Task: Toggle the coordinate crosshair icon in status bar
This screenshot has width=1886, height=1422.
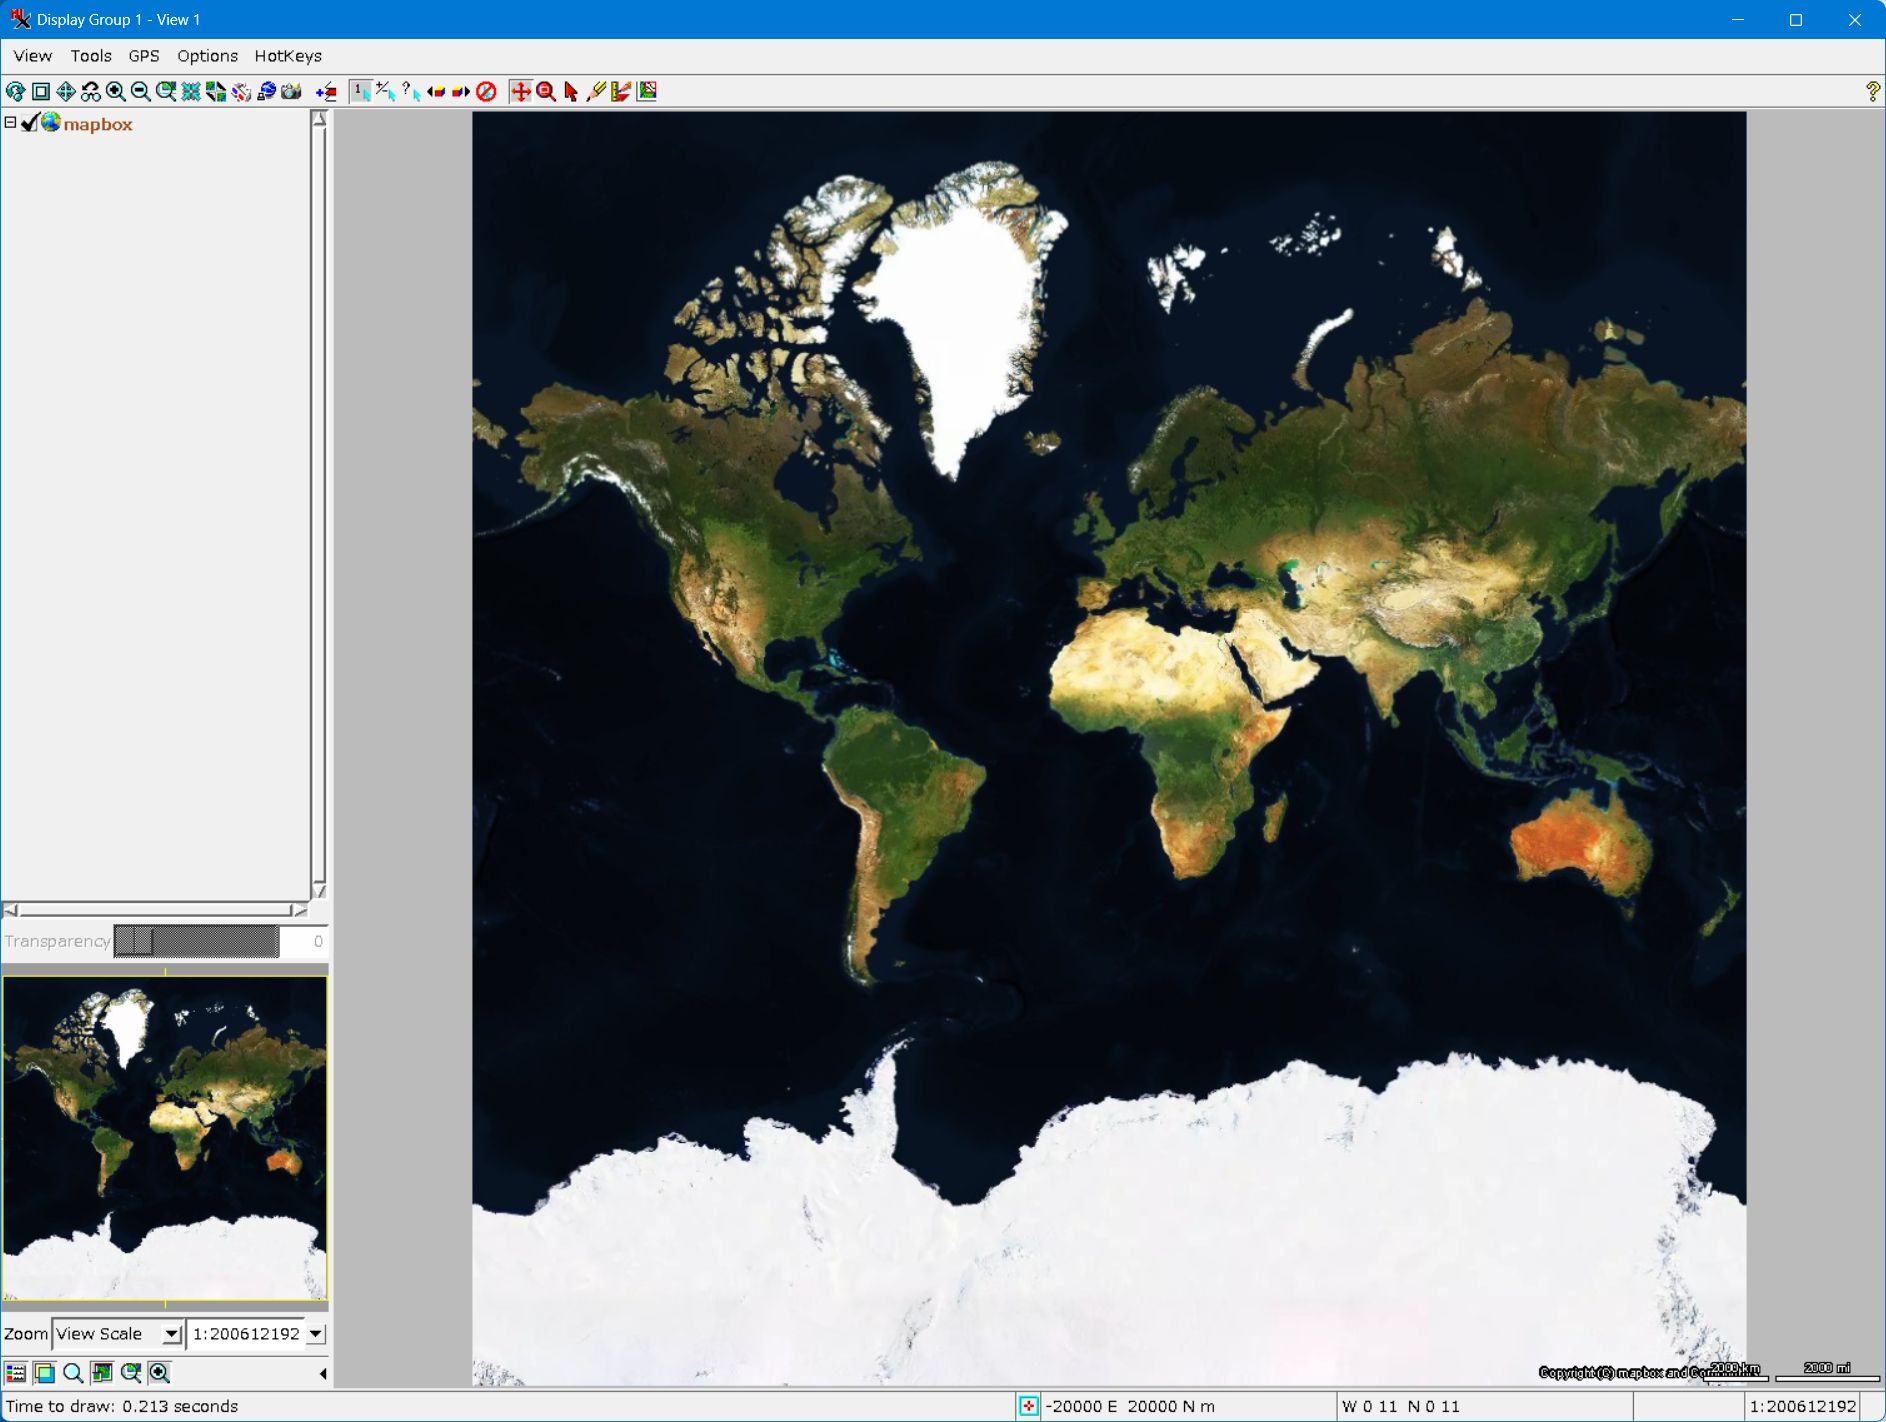Action: click(1028, 1406)
